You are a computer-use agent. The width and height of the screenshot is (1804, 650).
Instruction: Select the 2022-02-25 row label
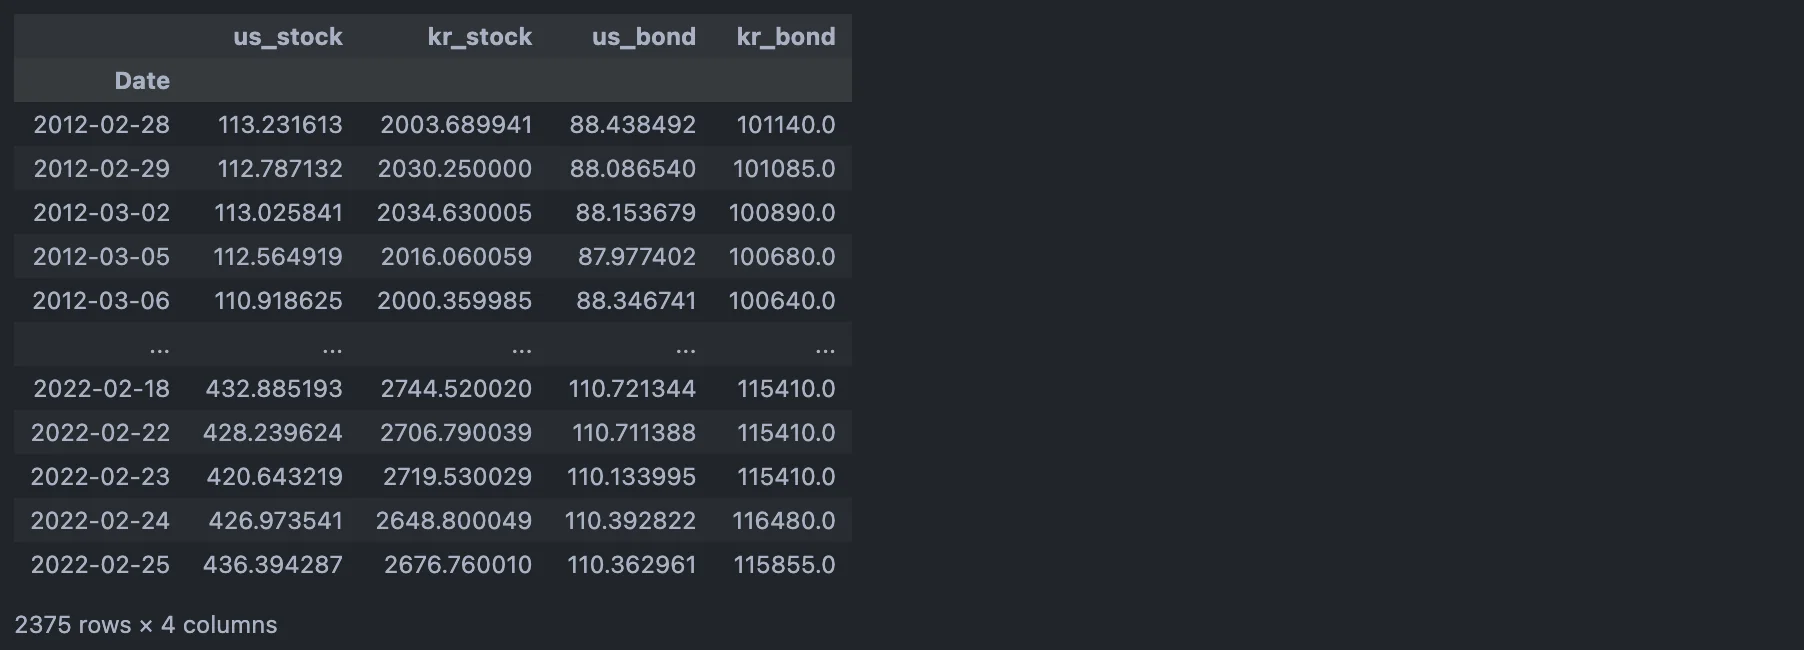click(x=100, y=565)
